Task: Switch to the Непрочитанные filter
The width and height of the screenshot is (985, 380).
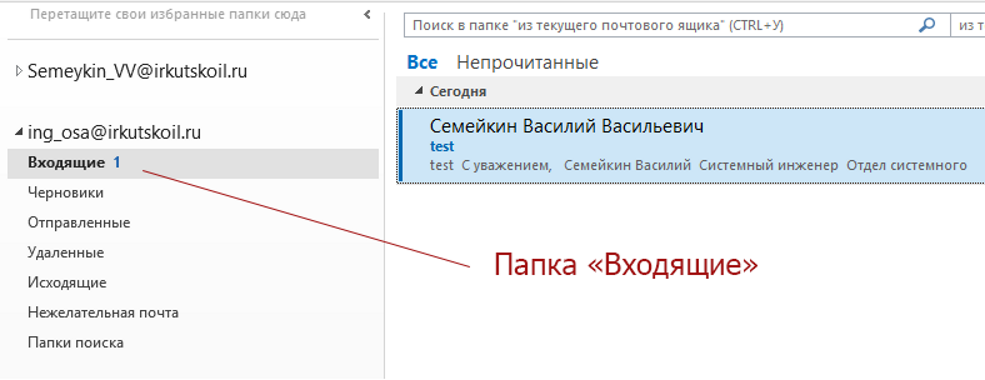Action: click(528, 63)
